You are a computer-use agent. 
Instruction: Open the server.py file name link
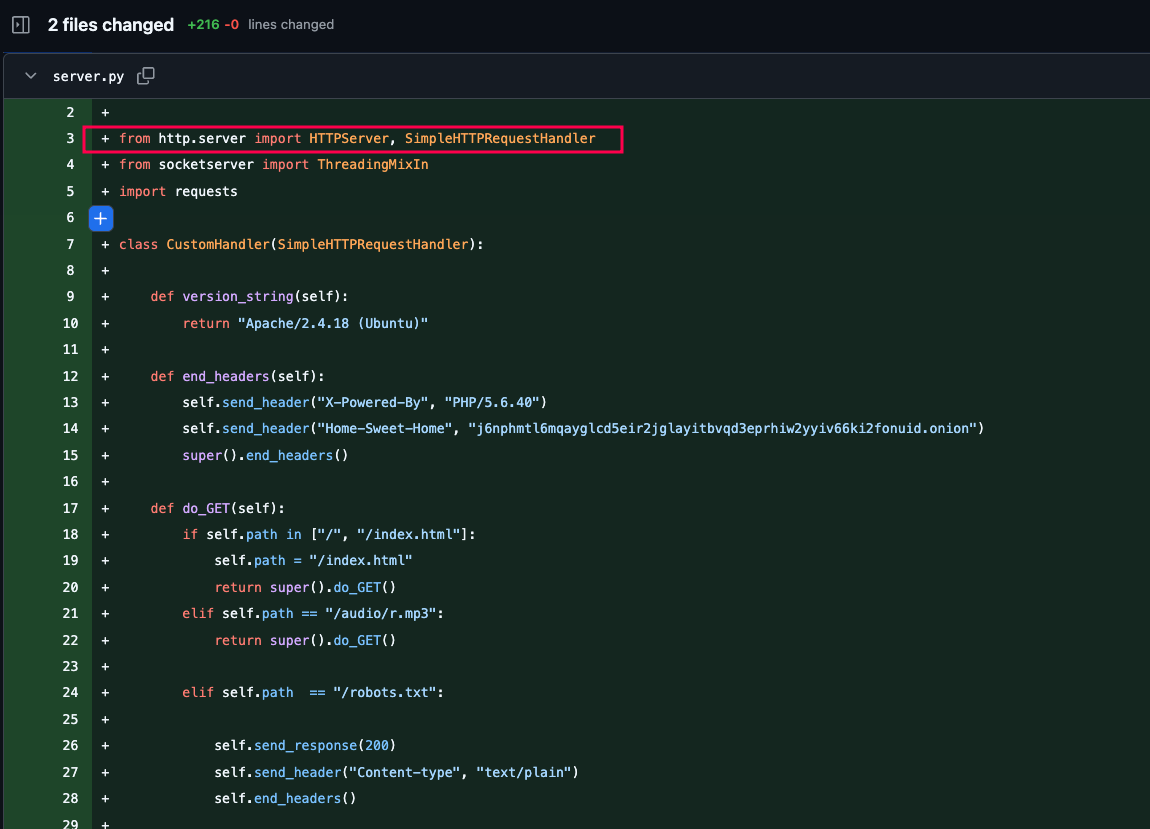coord(88,77)
